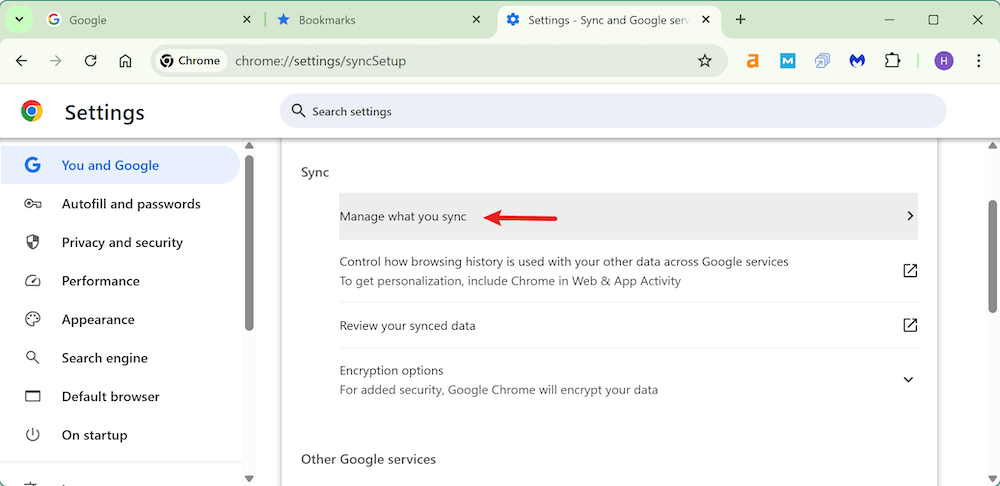
Task: Bookmark this page with the star icon
Action: (704, 61)
